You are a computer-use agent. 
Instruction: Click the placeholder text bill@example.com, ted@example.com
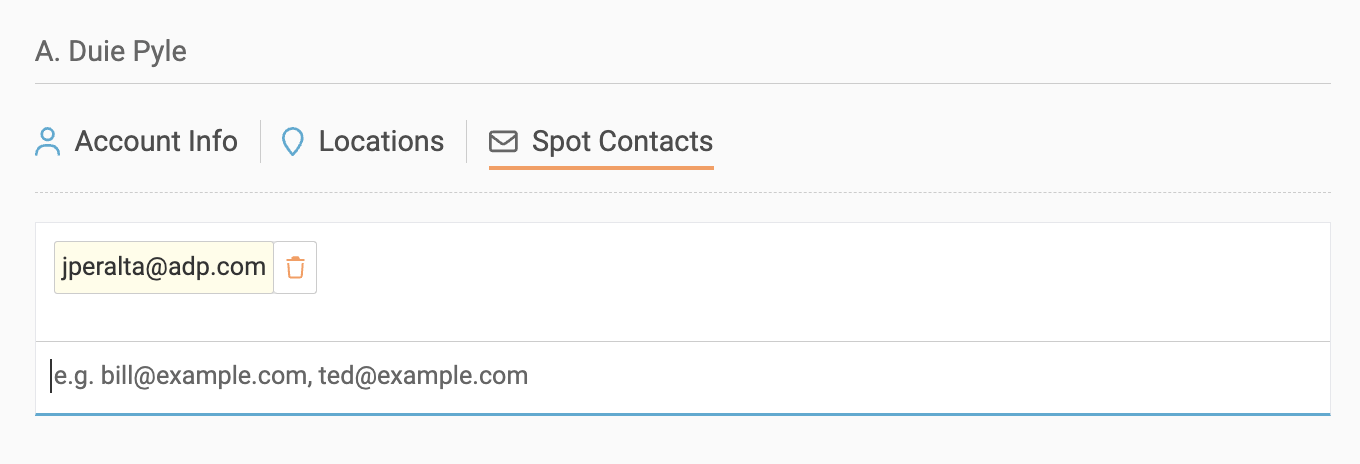[x=290, y=377]
